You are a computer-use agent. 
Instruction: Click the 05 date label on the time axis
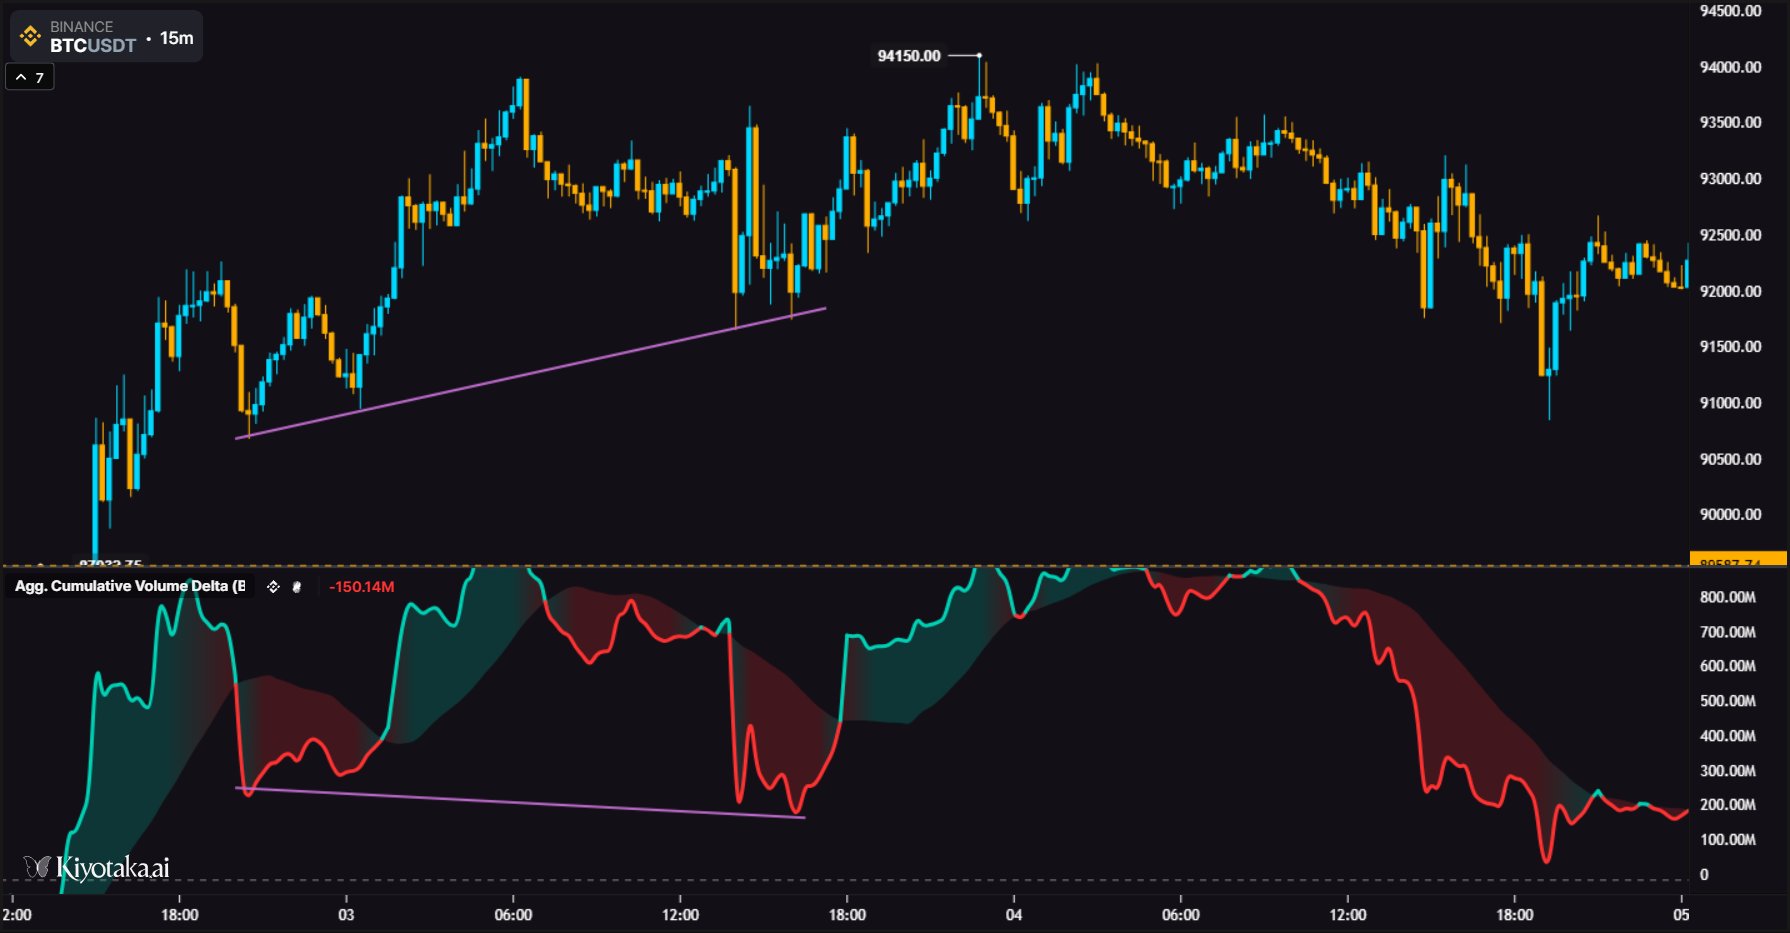coord(1682,915)
